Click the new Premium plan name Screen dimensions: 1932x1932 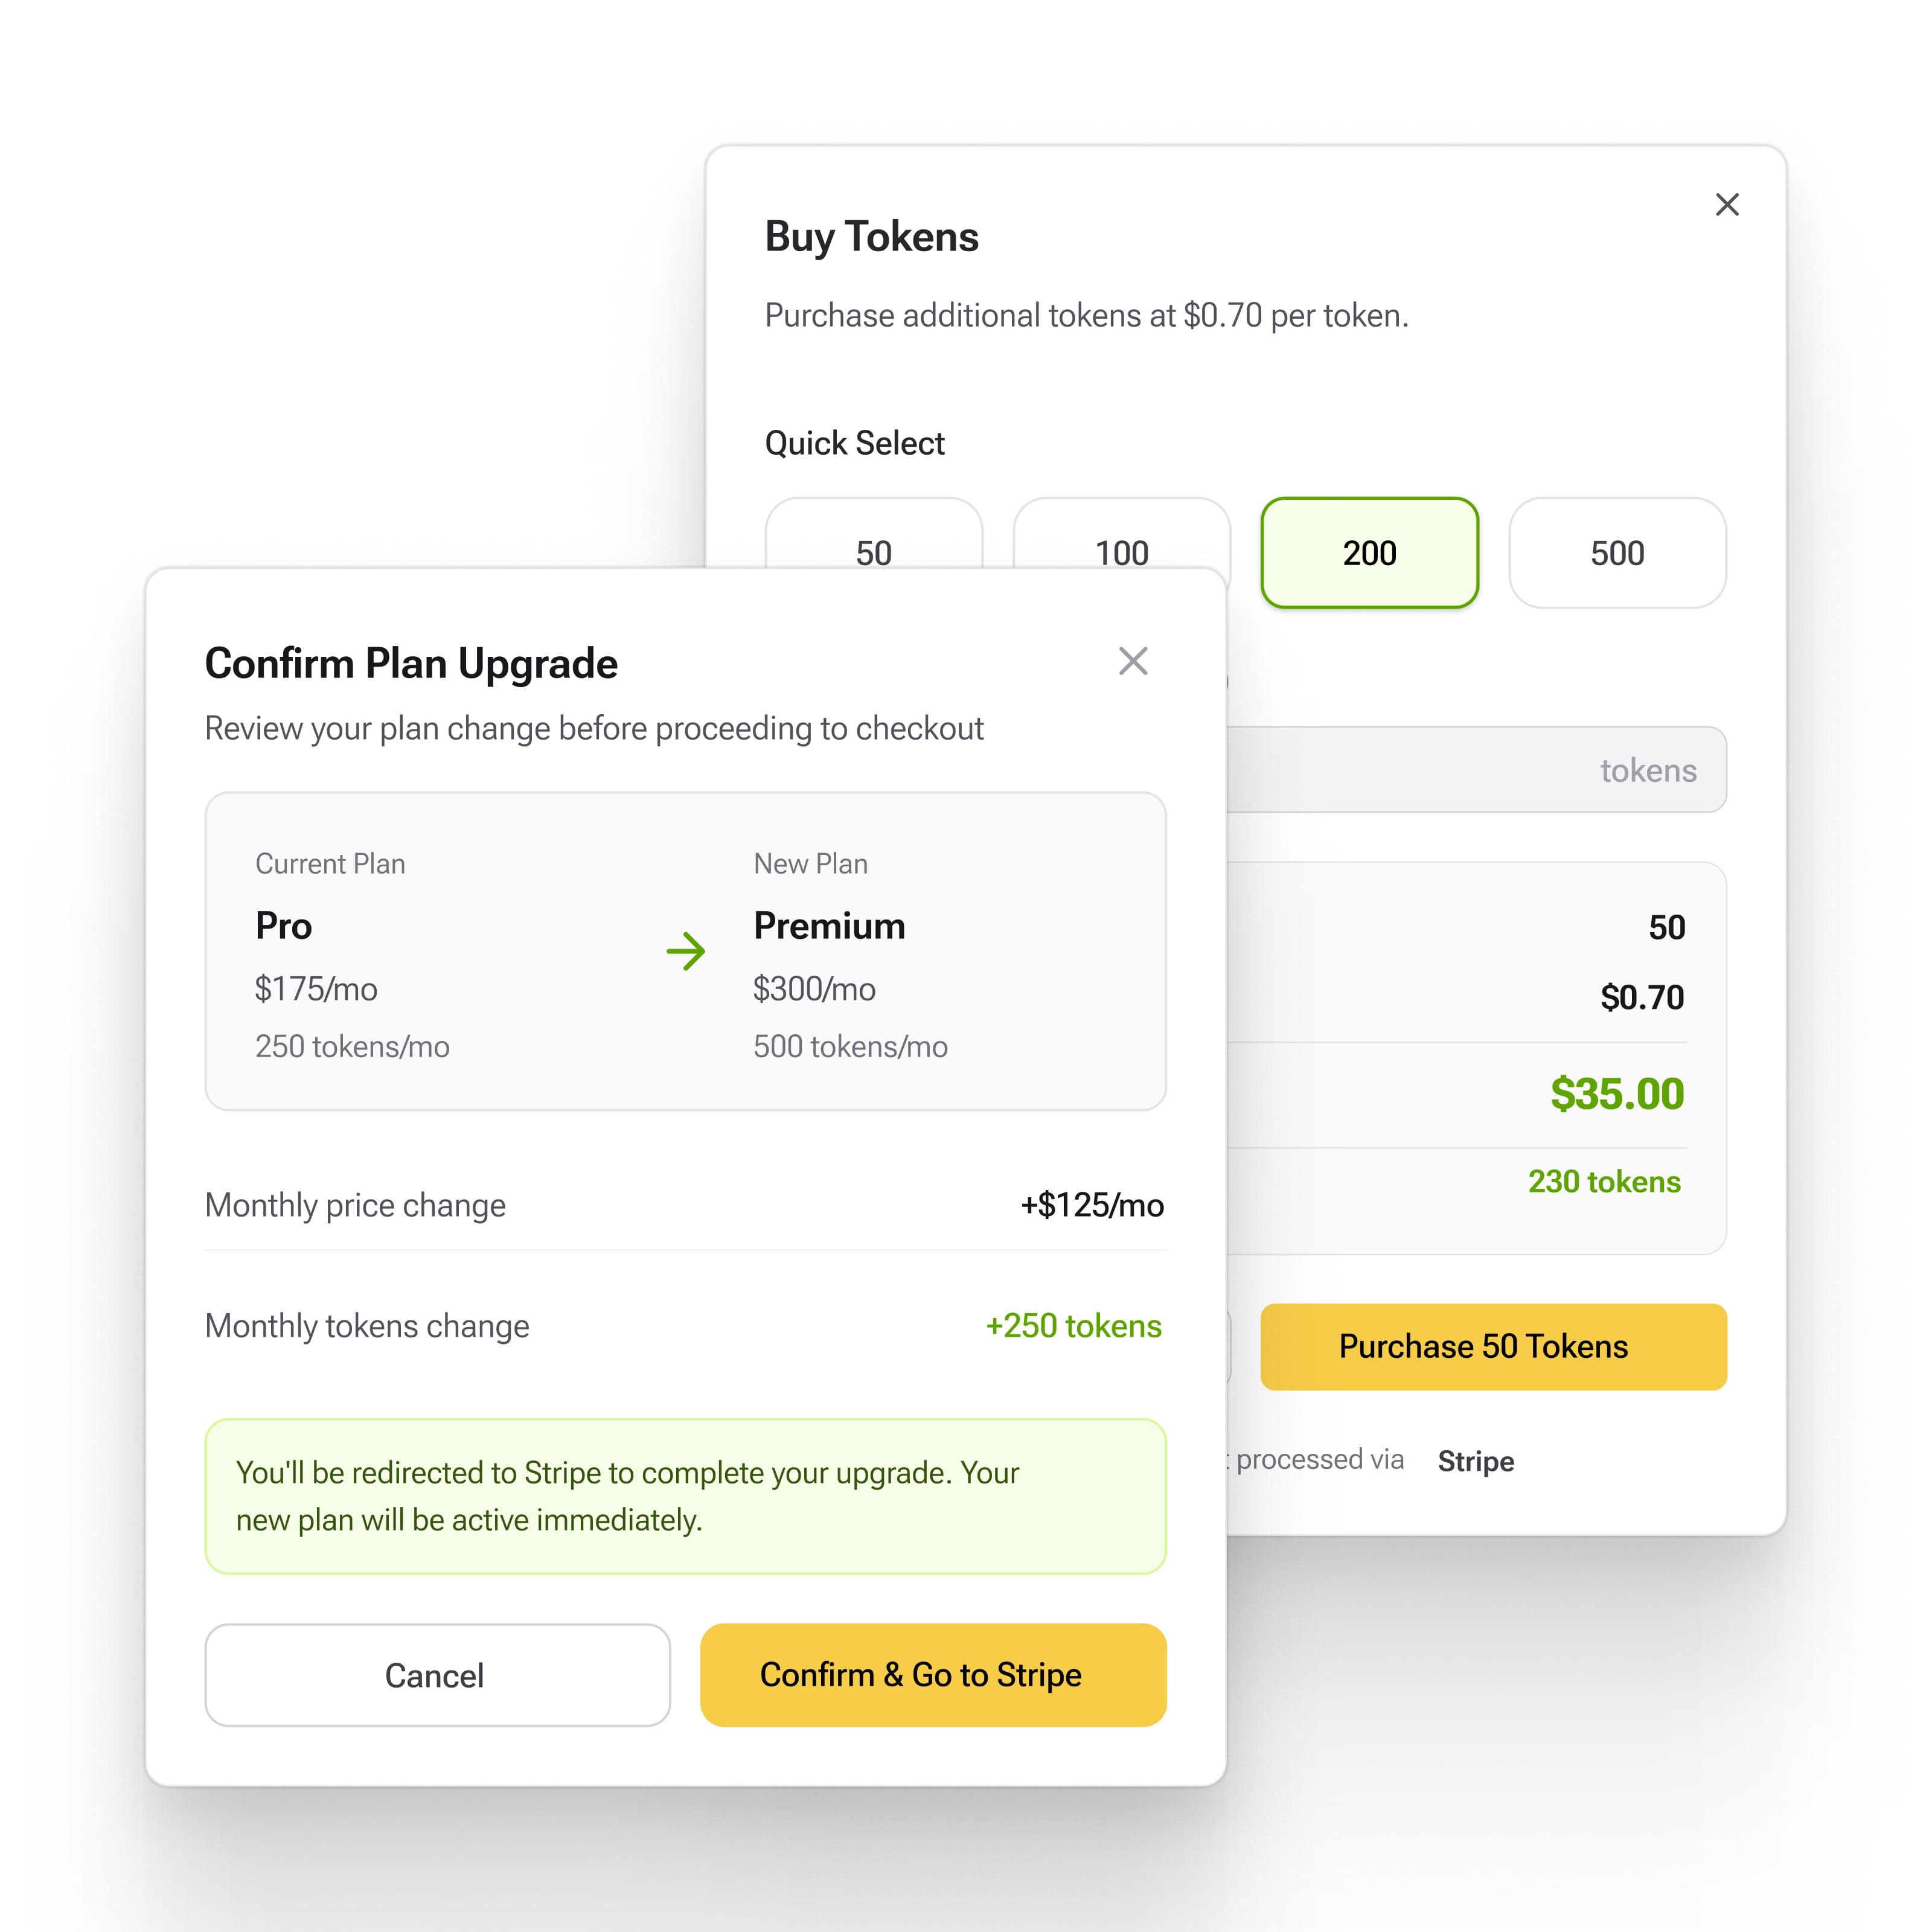[829, 926]
